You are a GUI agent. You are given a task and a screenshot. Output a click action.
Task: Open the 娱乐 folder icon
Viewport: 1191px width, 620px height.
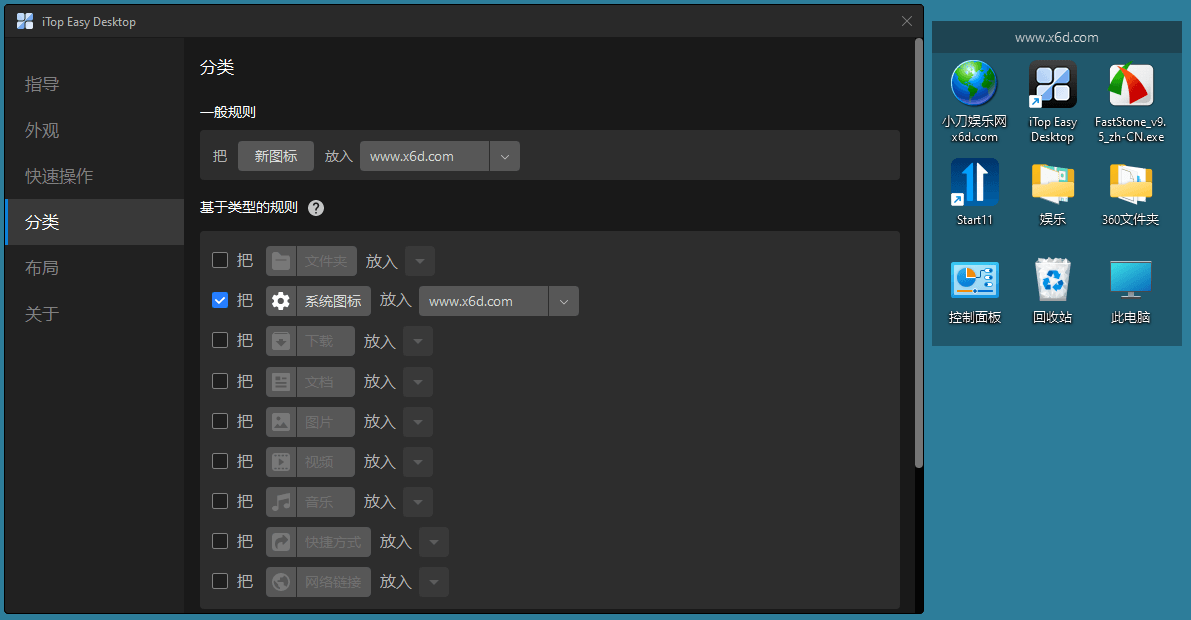click(1052, 180)
